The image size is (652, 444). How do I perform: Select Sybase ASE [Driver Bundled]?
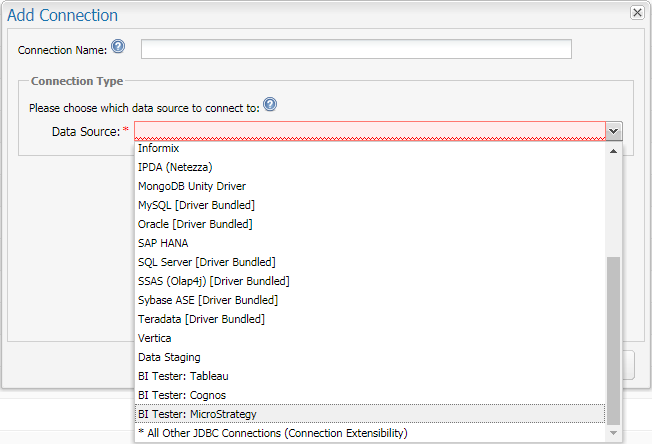pyautogui.click(x=208, y=300)
